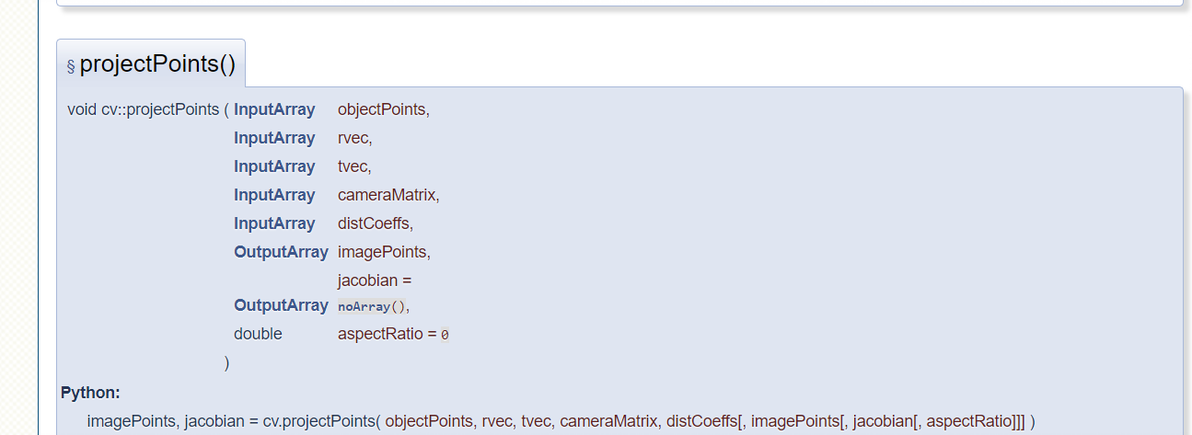Open InputArray link for distCoeffs parameter

(x=274, y=224)
